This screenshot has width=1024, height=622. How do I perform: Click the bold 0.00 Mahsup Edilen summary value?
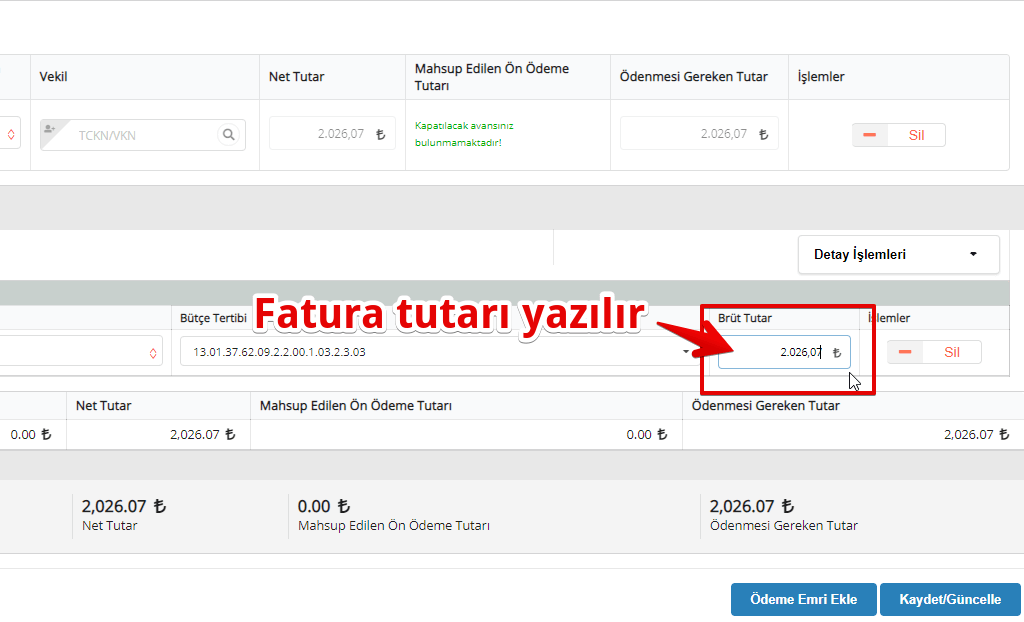tap(324, 506)
